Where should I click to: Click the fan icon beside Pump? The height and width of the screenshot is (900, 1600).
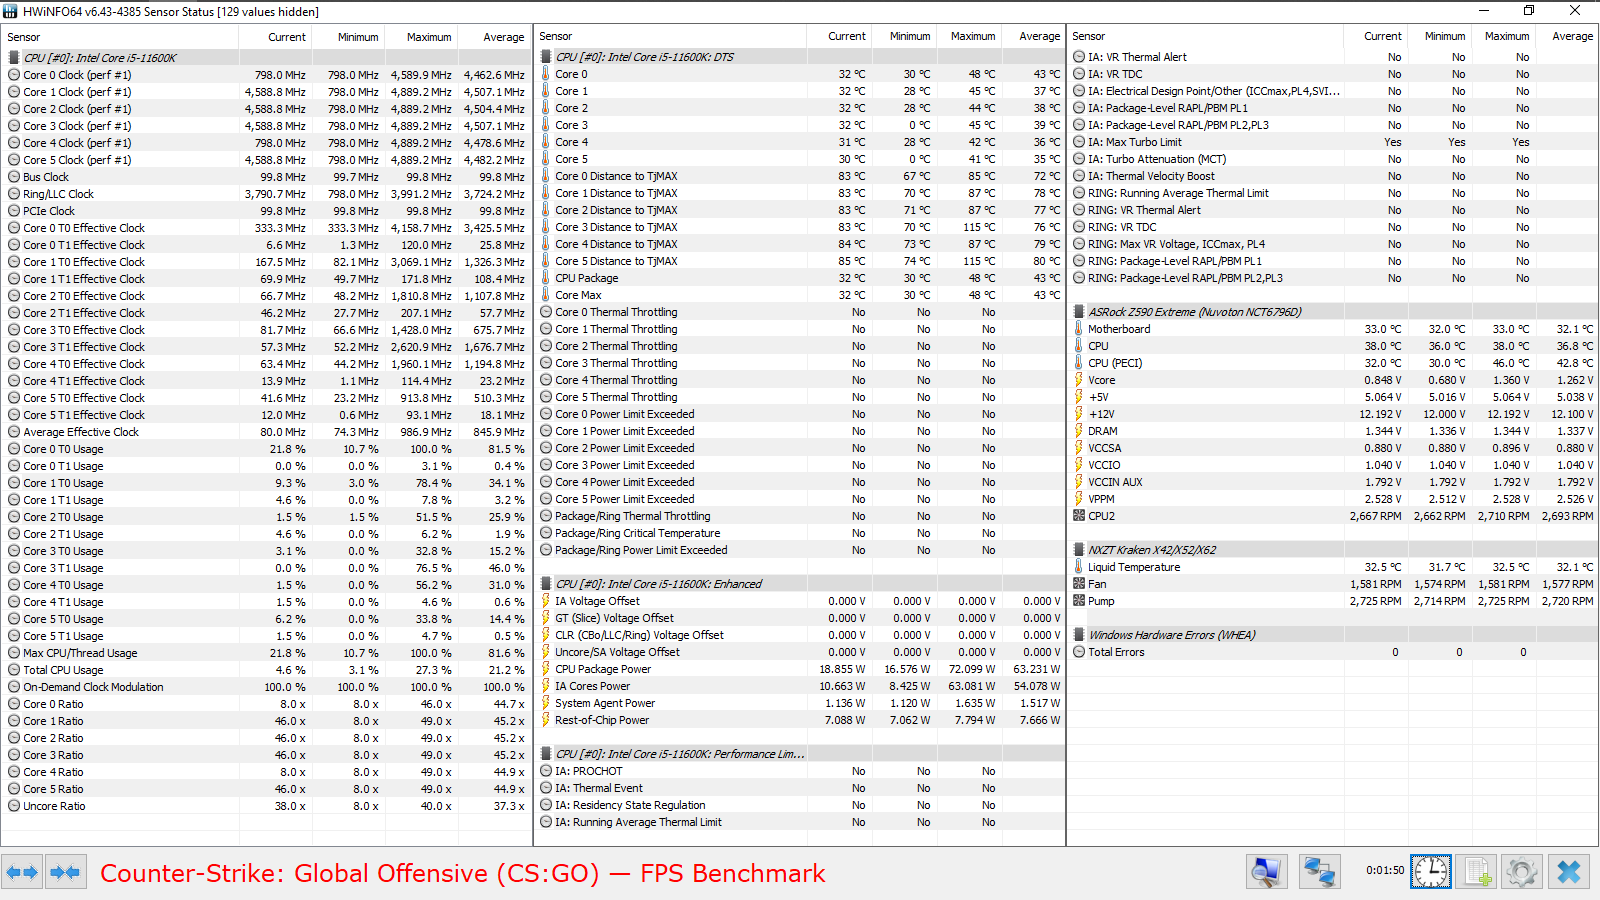pos(1079,601)
